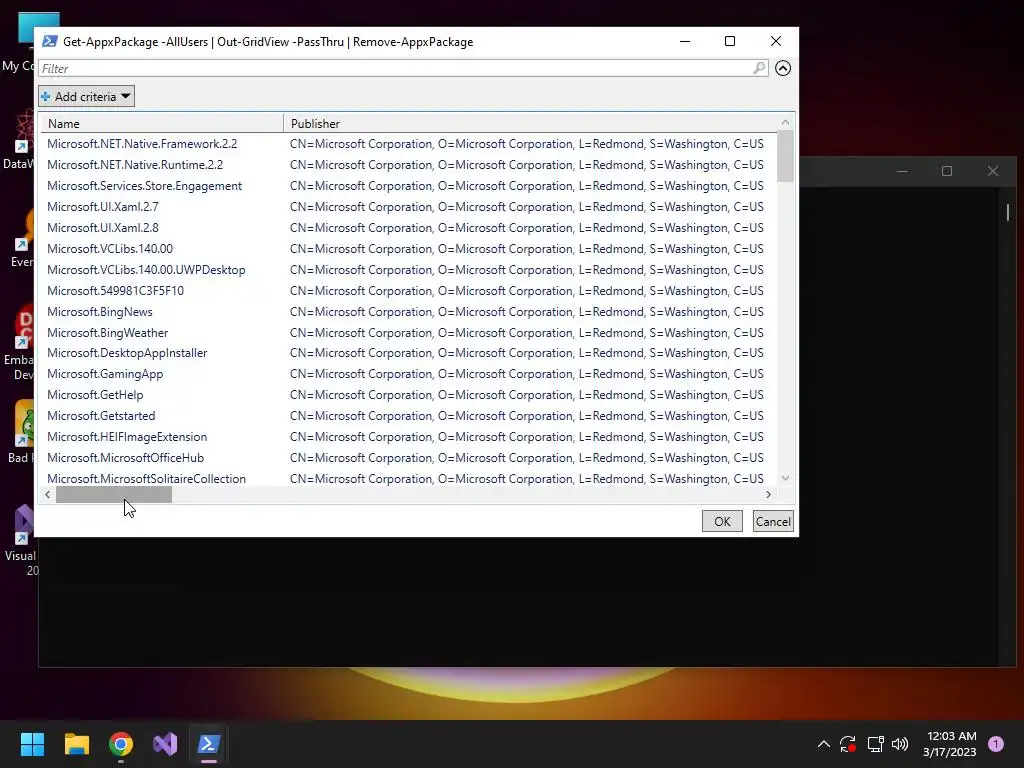Viewport: 1024px width, 768px height.
Task: Select Microsoft.NET.Native.Runtime.2.2 row
Action: click(x=408, y=165)
